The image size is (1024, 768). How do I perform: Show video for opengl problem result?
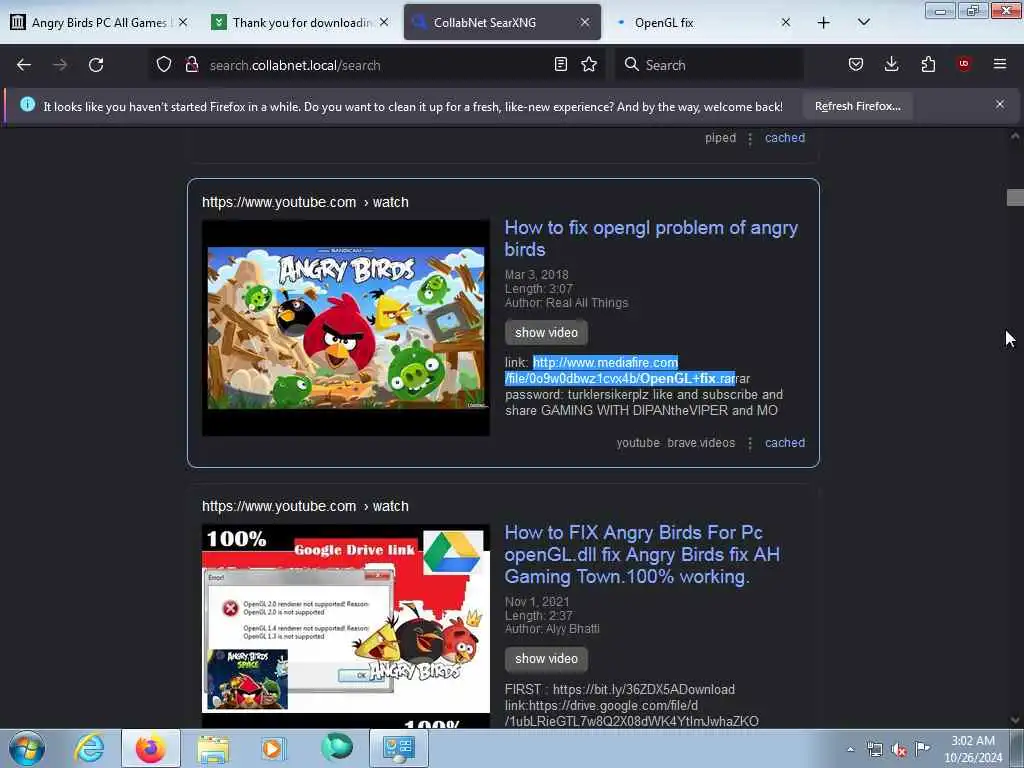coord(546,332)
